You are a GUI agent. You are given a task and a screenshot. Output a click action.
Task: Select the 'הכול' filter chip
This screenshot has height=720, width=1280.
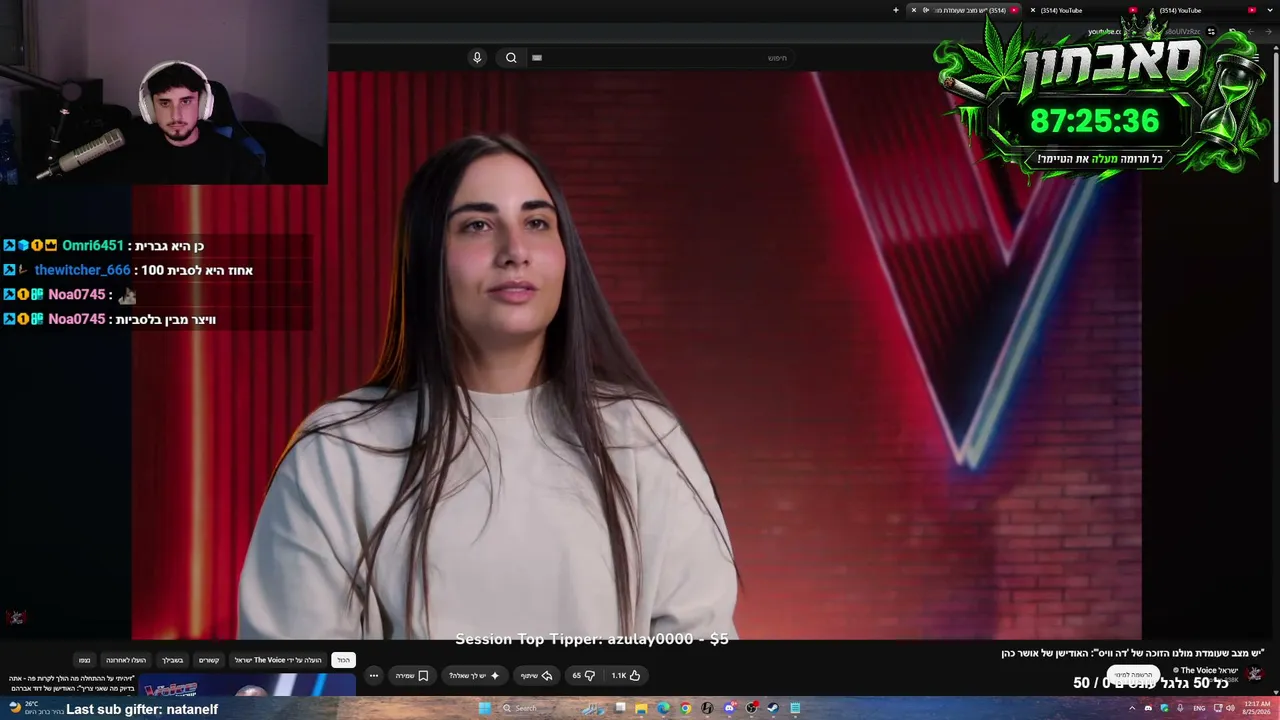click(343, 660)
